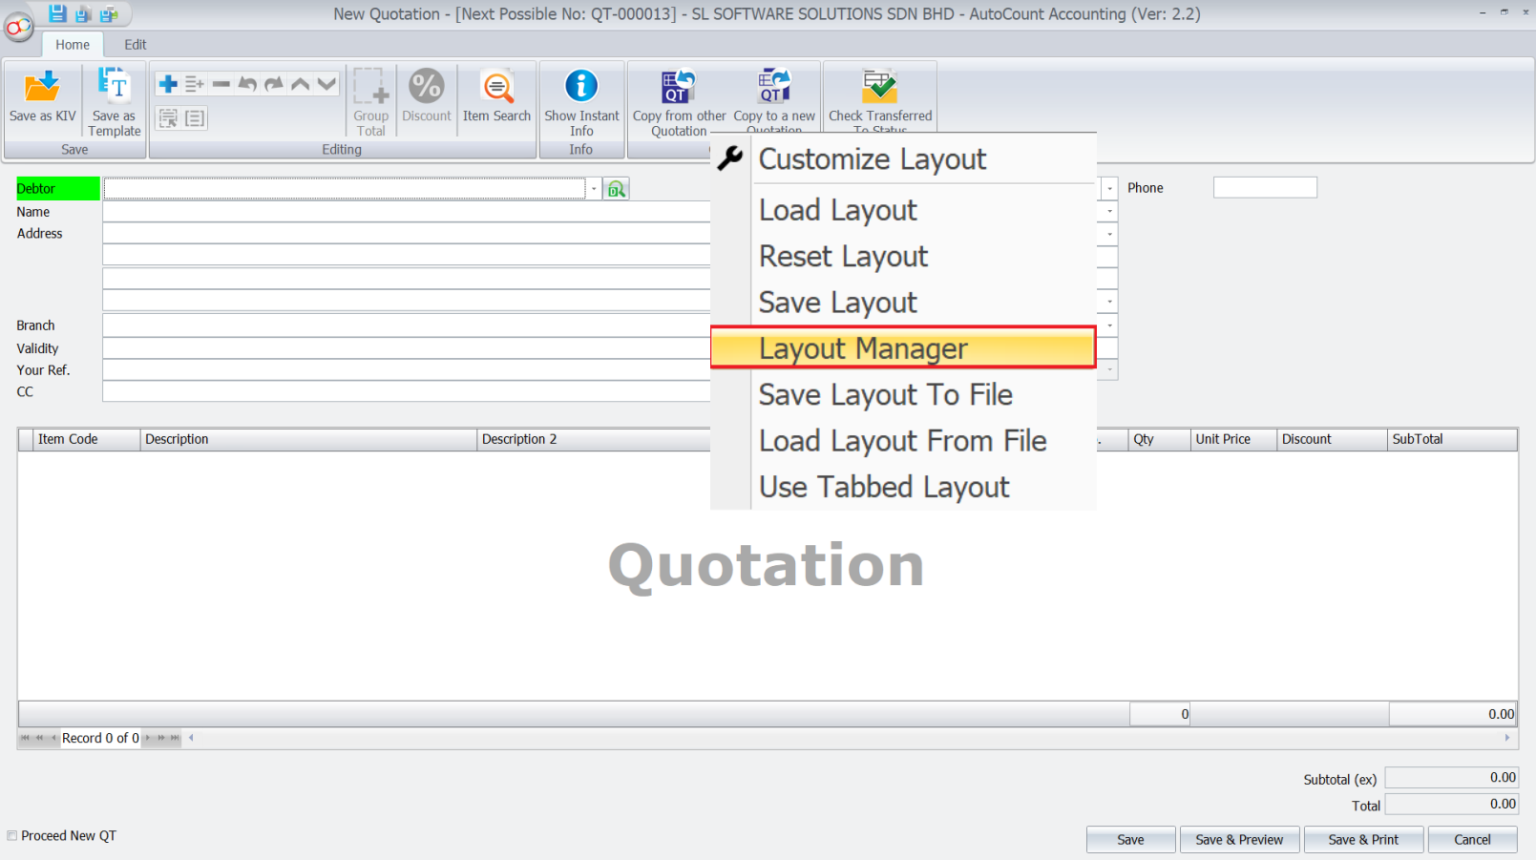Click the SubTotal column header
The height and width of the screenshot is (860, 1536).
1452,439
